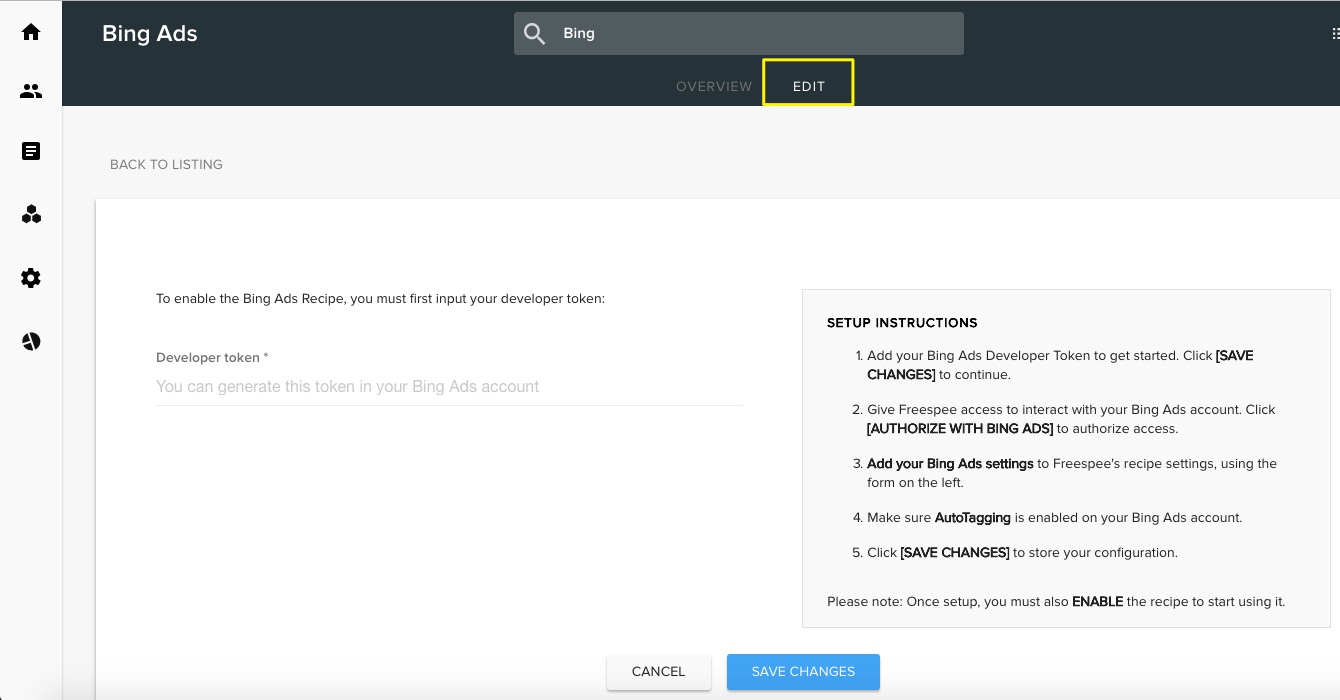Open the document list icon in sidebar
This screenshot has width=1340, height=700.
(31, 151)
